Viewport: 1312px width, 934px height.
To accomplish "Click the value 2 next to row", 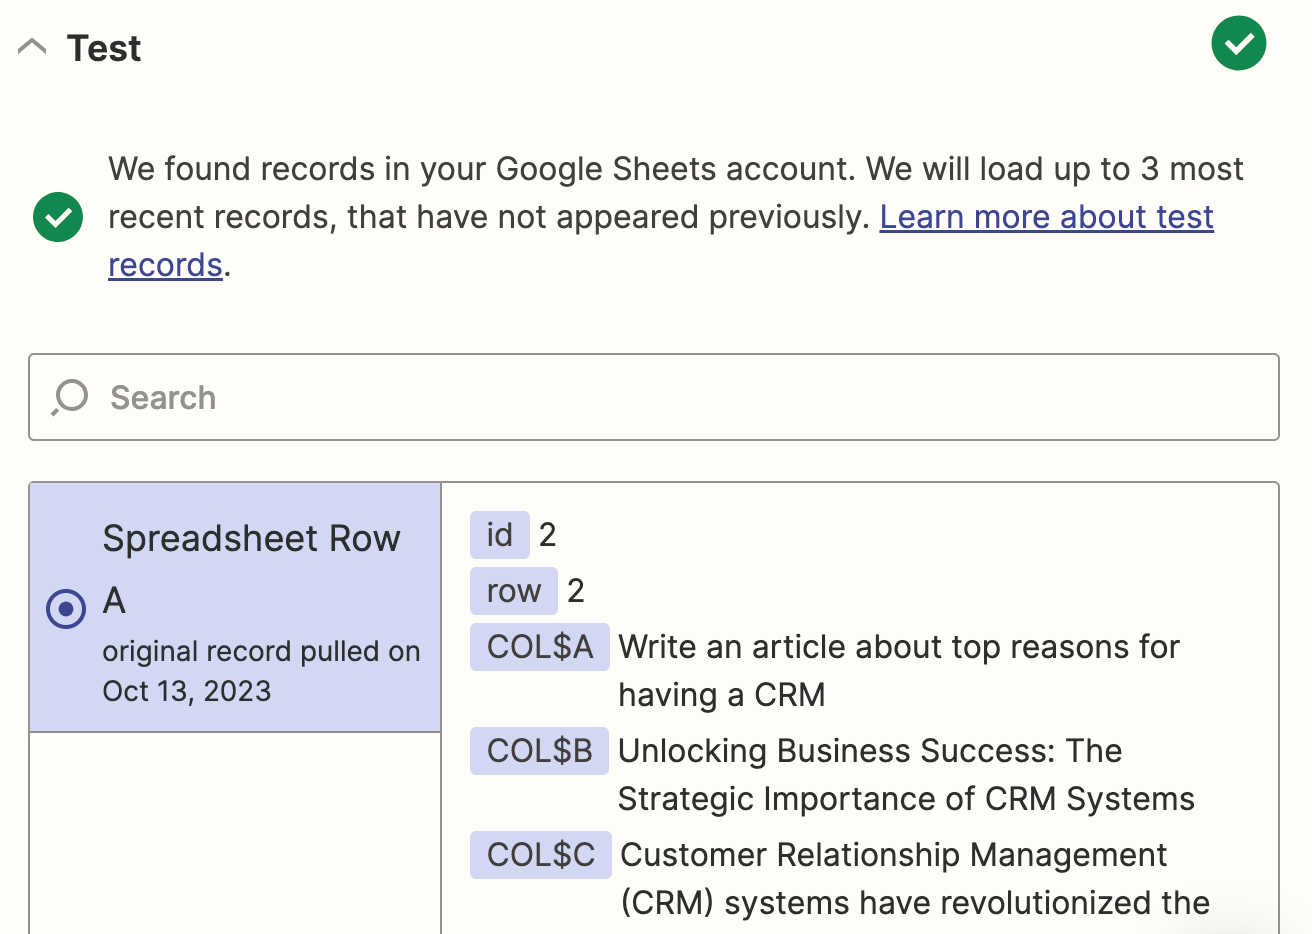I will tap(575, 591).
